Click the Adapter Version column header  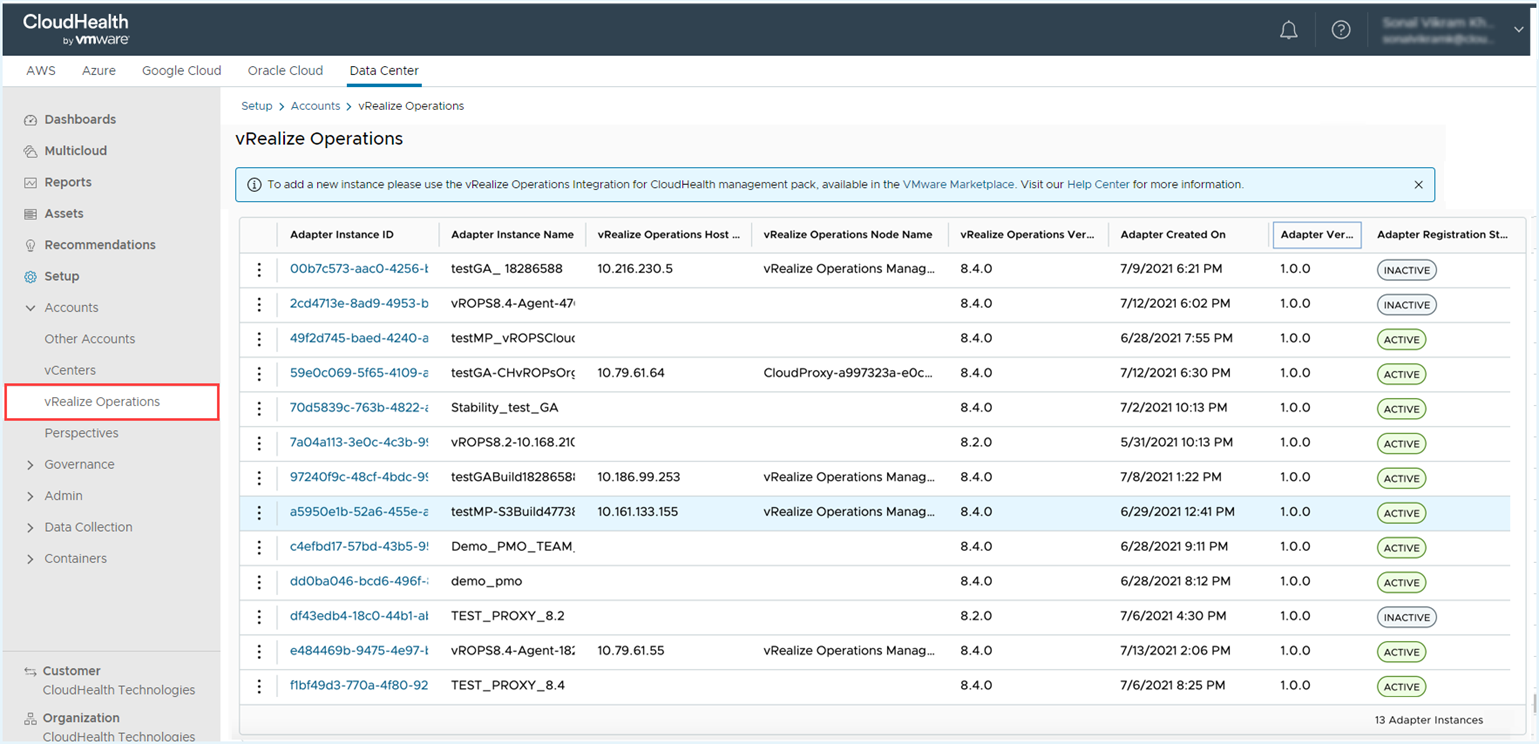1316,235
